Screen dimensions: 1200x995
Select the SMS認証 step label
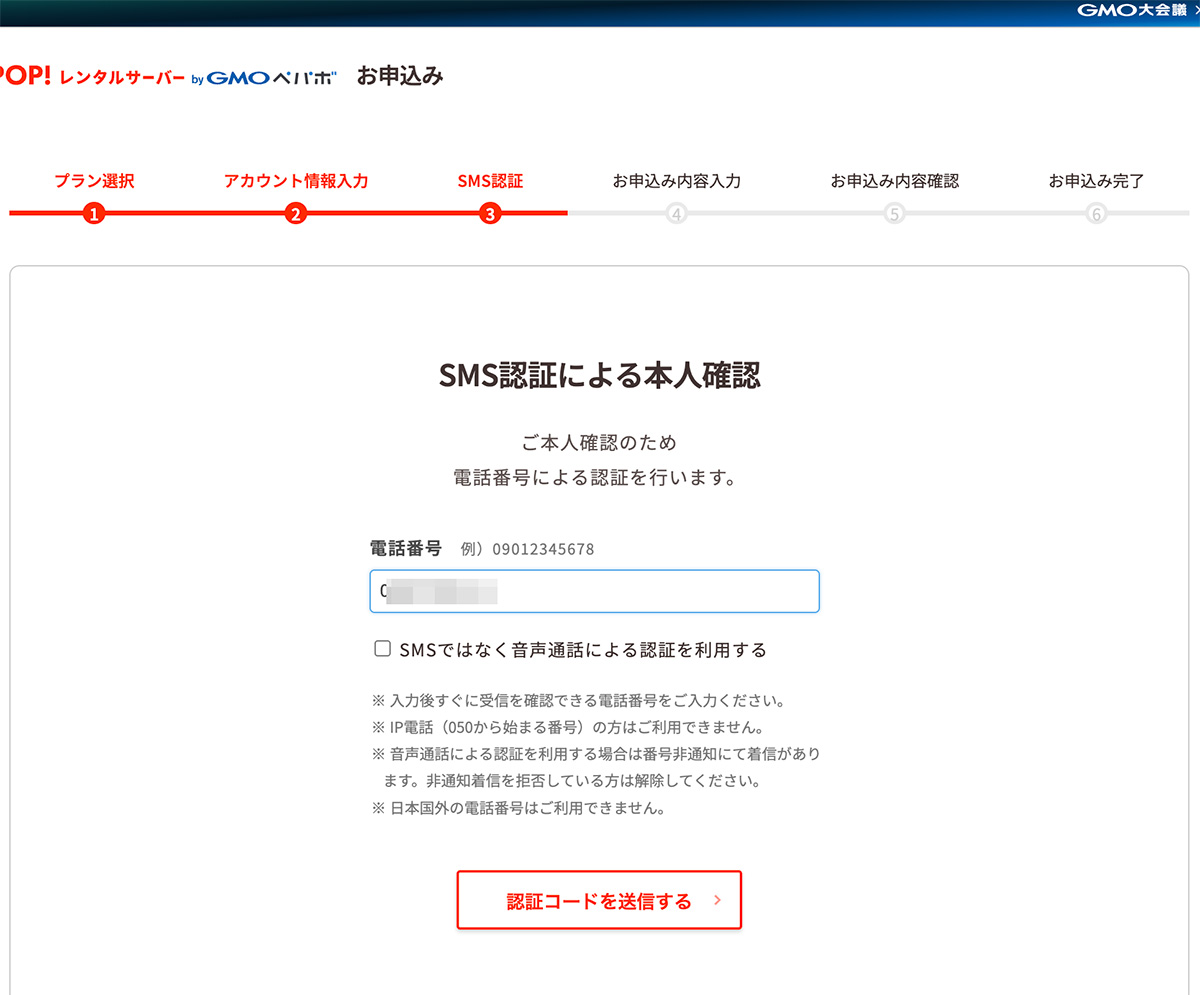click(x=490, y=181)
